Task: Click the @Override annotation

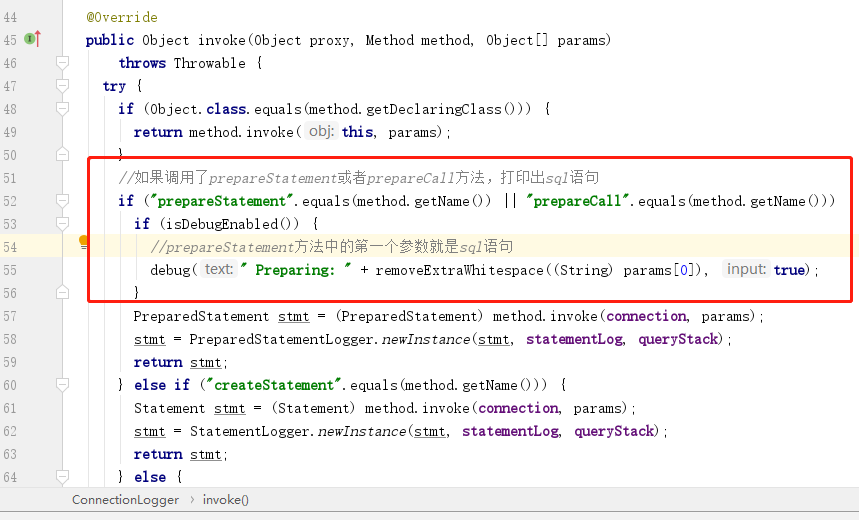Action: click(122, 17)
